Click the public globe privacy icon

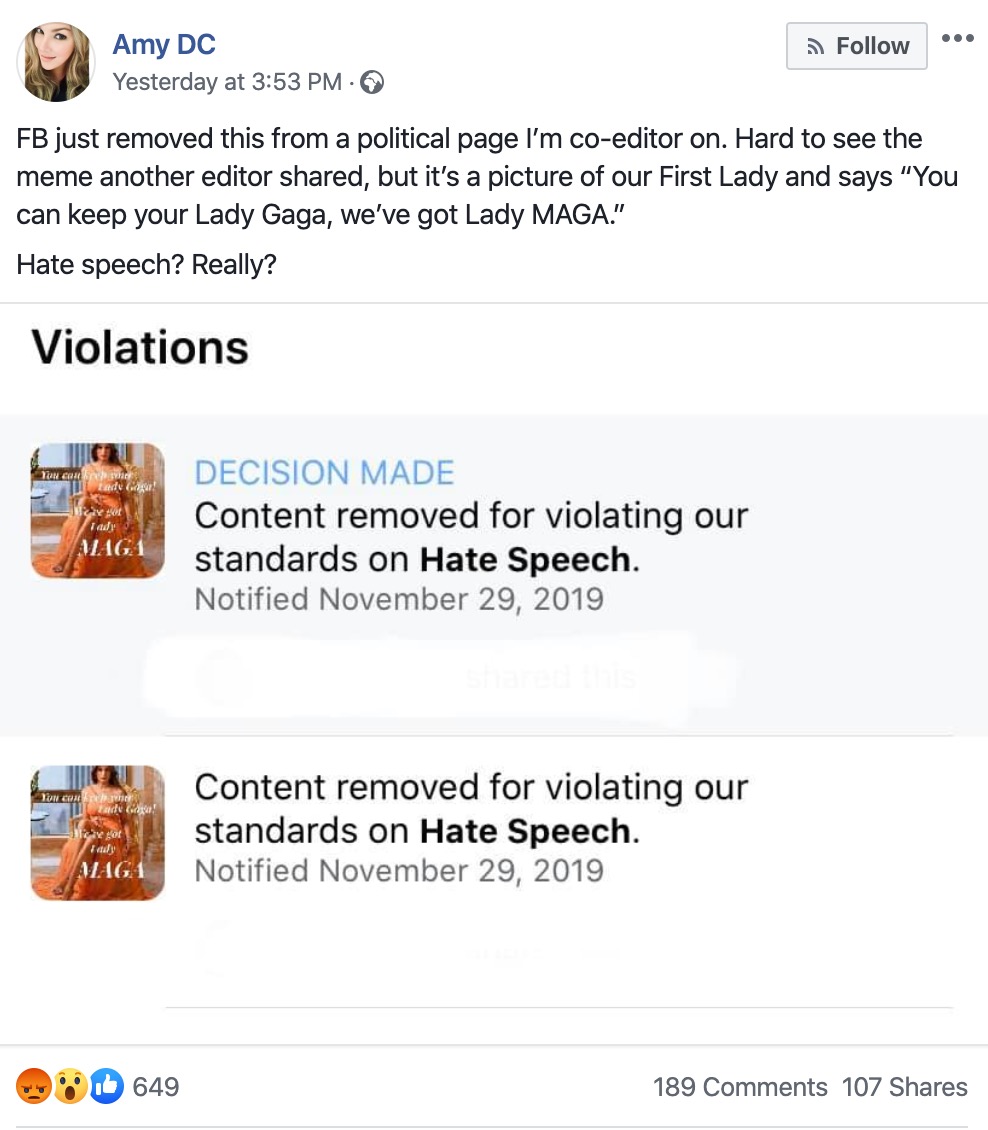point(372,82)
